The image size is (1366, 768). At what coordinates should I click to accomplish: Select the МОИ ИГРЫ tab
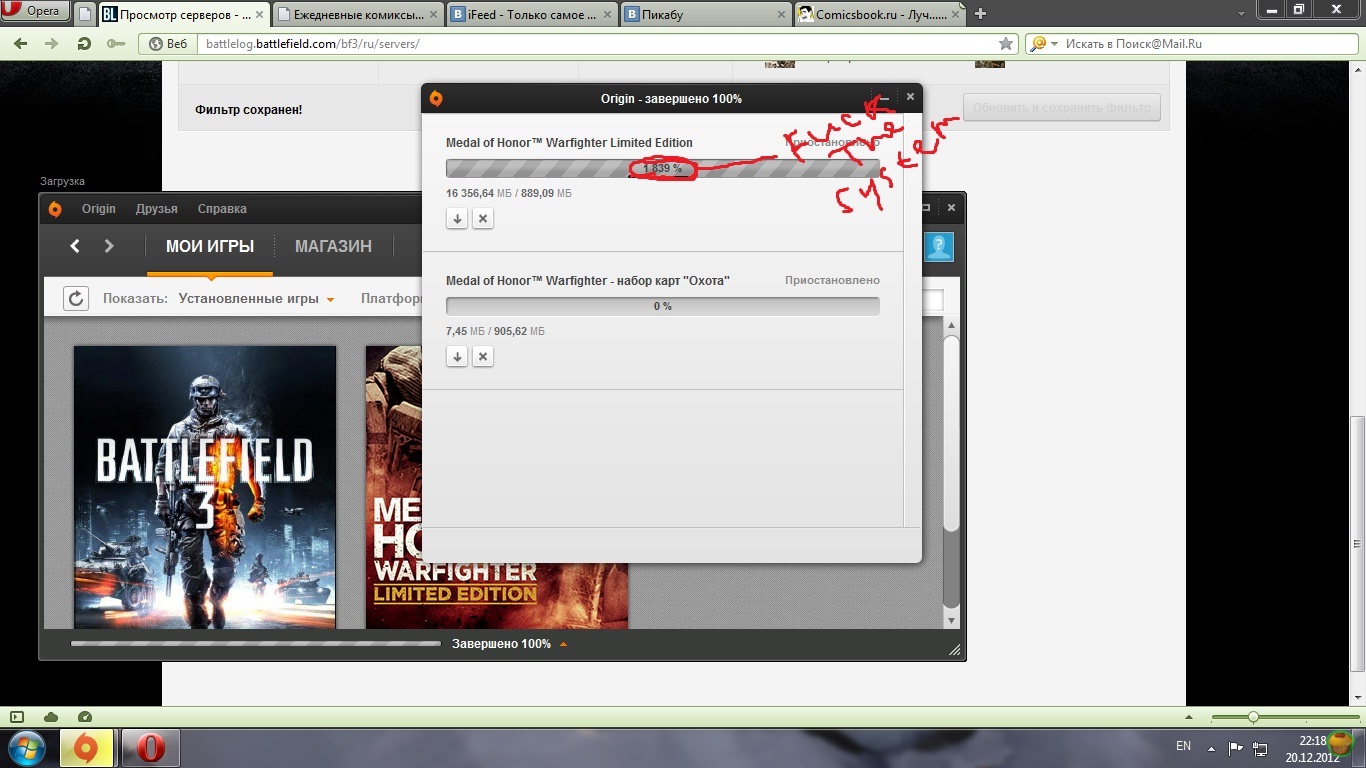[x=210, y=246]
